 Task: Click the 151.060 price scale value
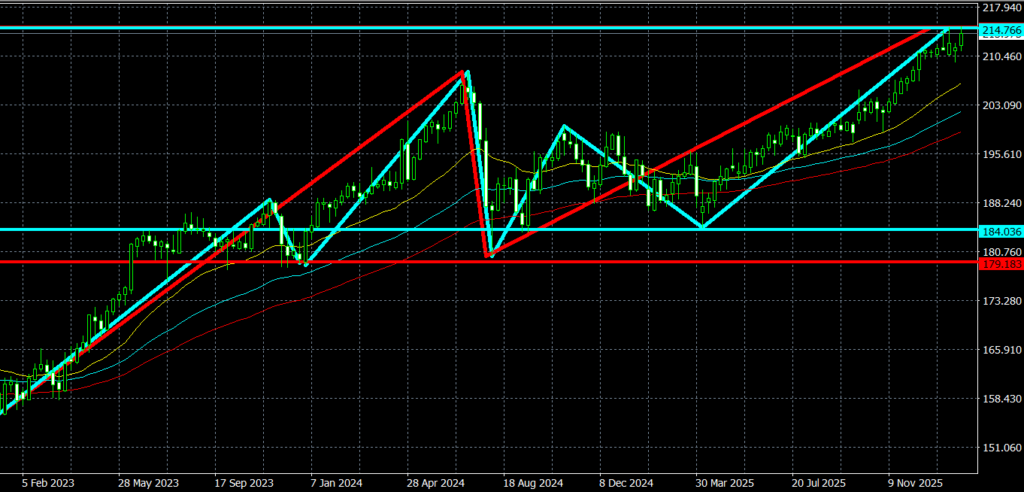tap(1000, 448)
